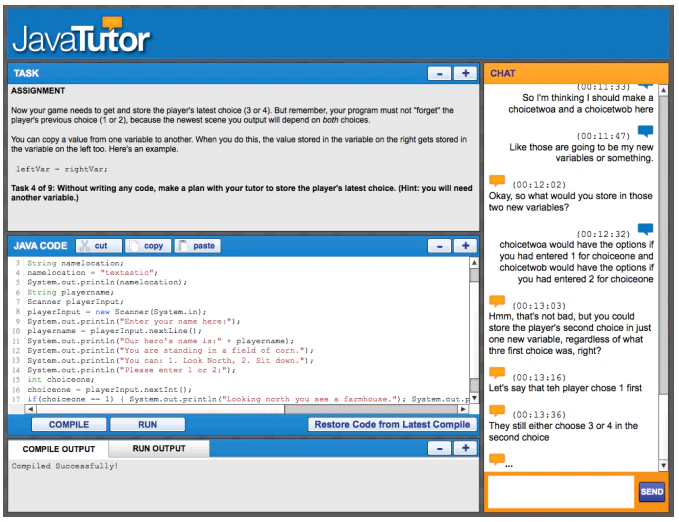Click chat scrollbar up arrow
This screenshot has width=679, height=522.
663,90
